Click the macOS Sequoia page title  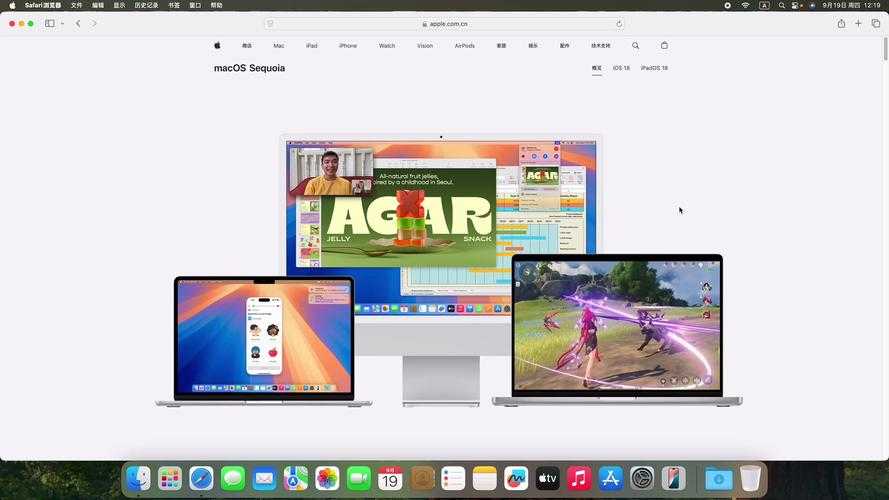click(x=249, y=68)
